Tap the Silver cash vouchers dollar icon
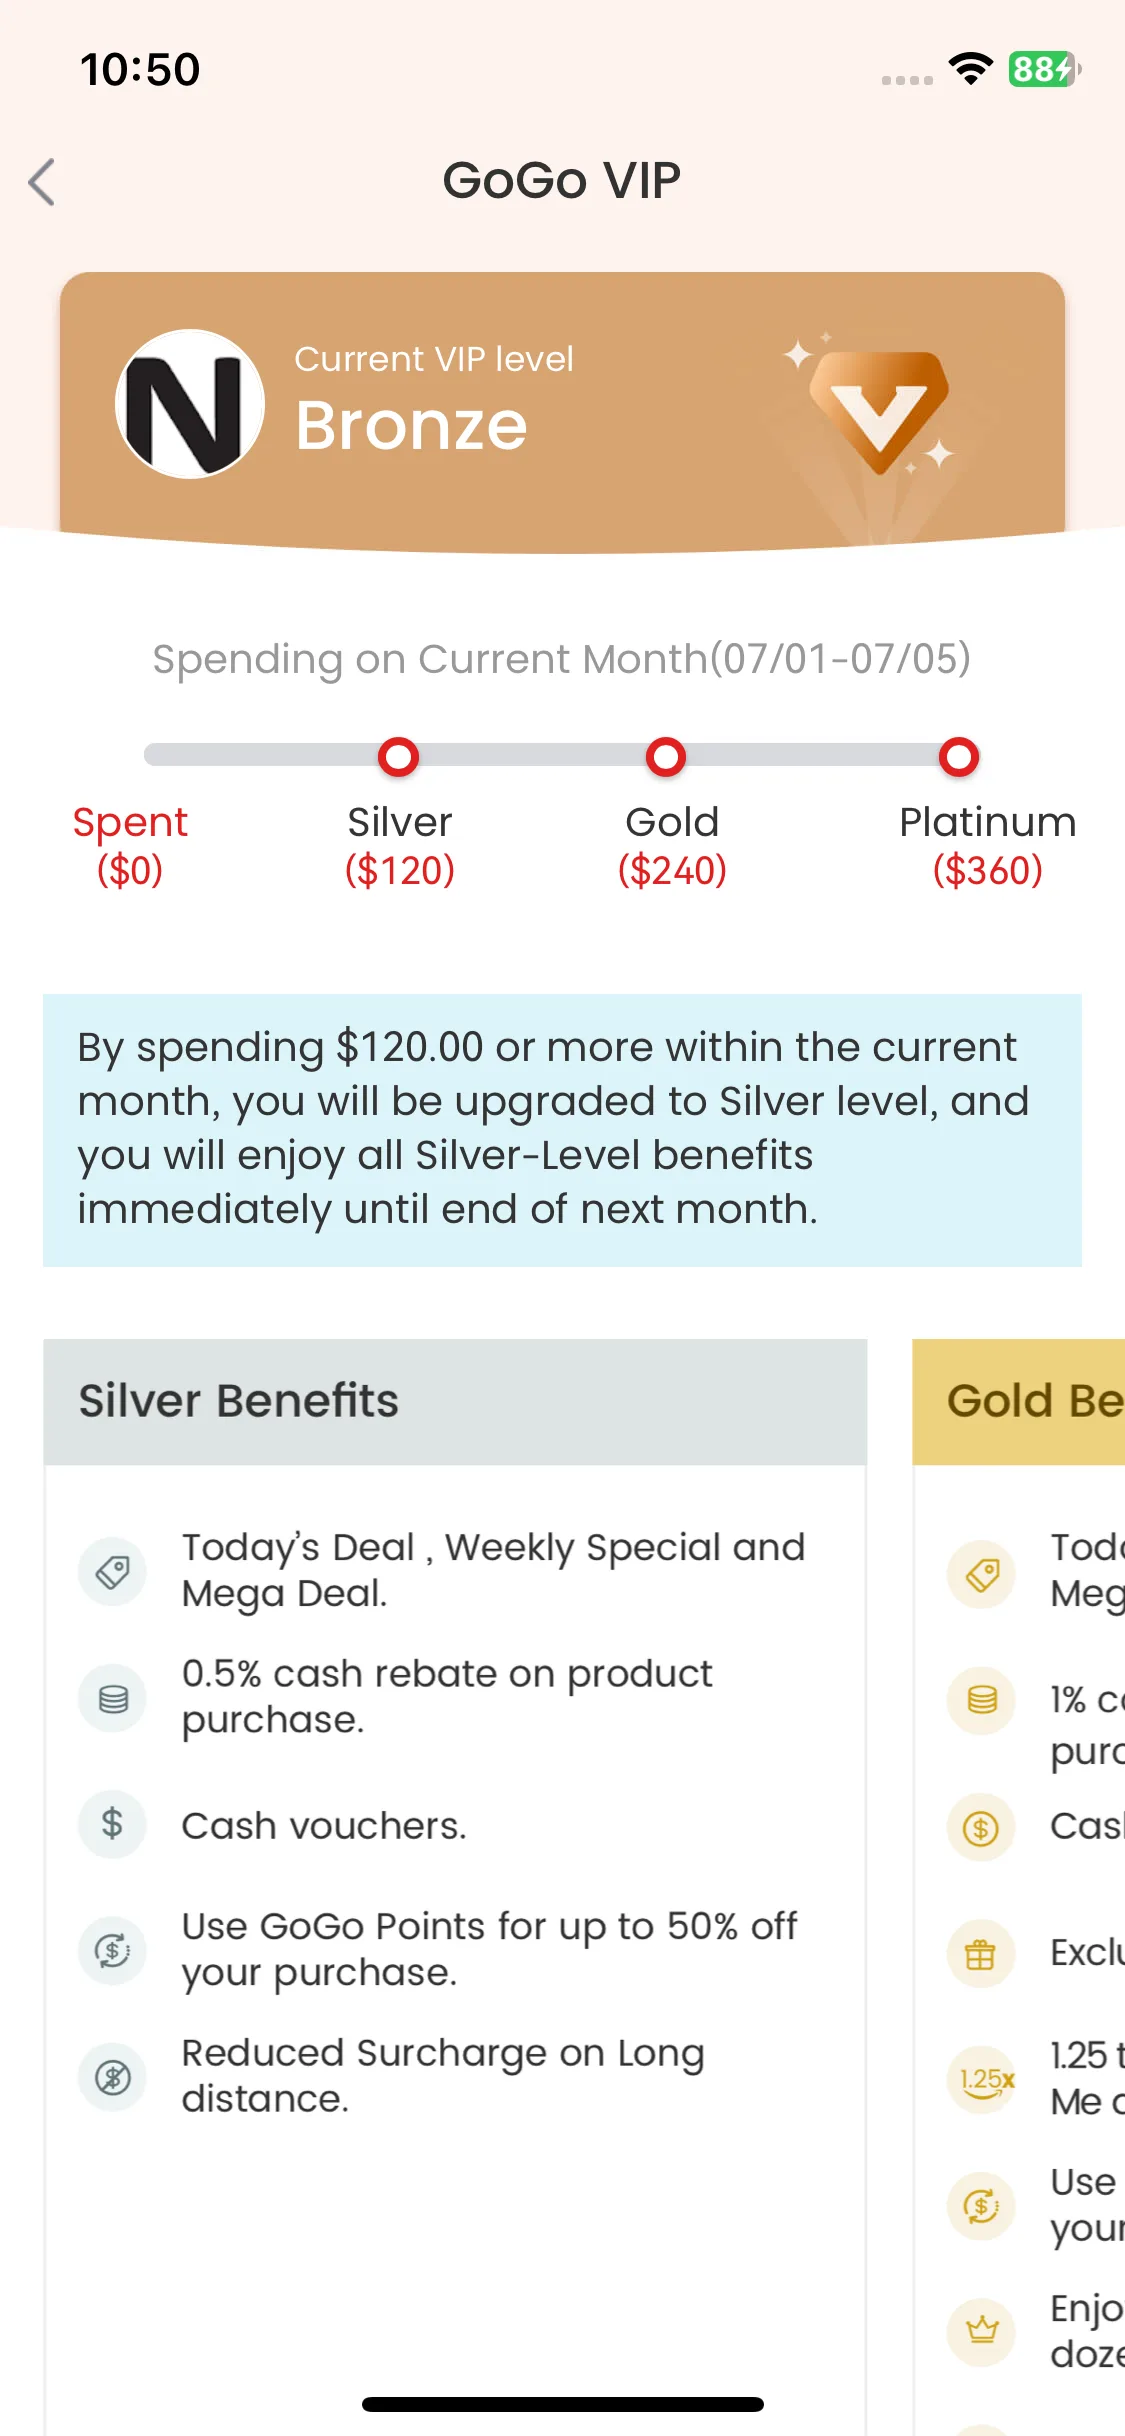 (x=113, y=1824)
